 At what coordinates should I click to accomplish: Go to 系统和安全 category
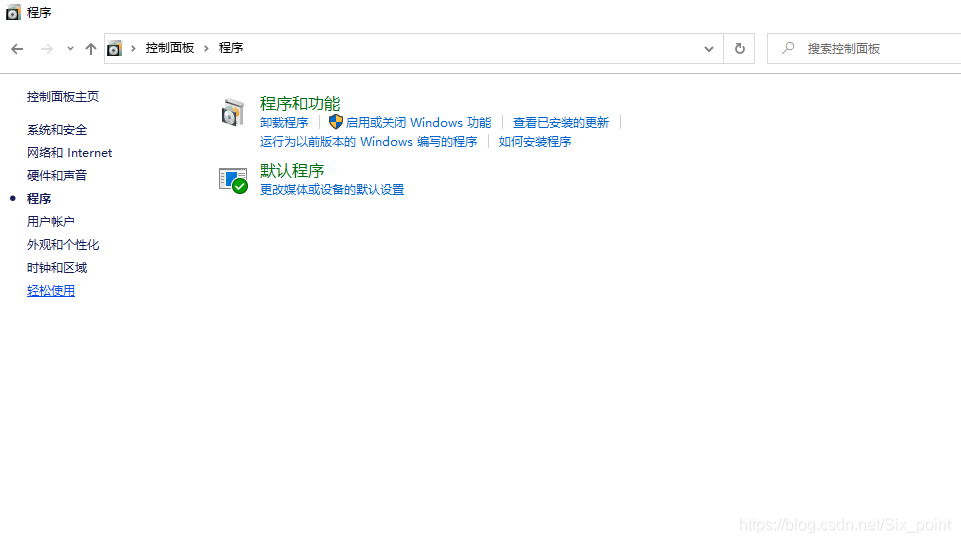tap(57, 130)
